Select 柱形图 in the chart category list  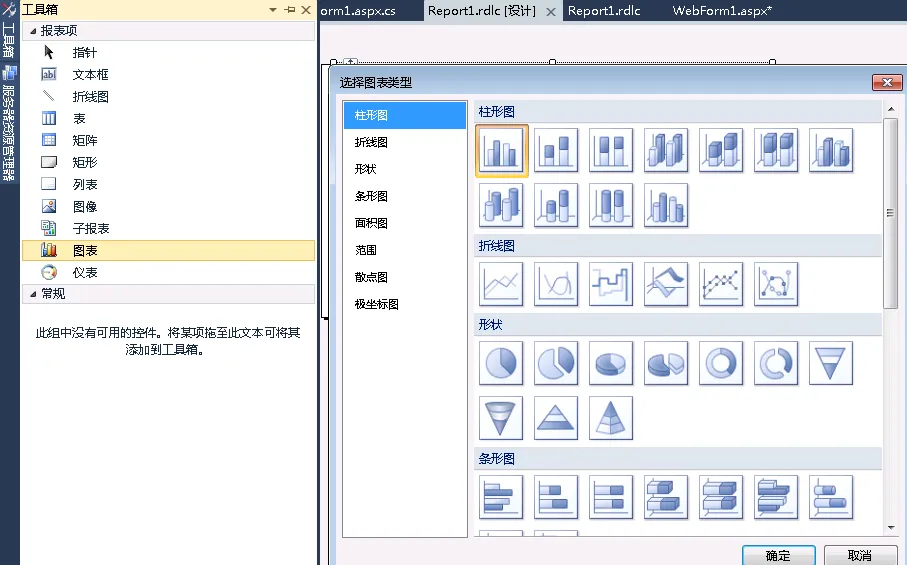pos(405,115)
